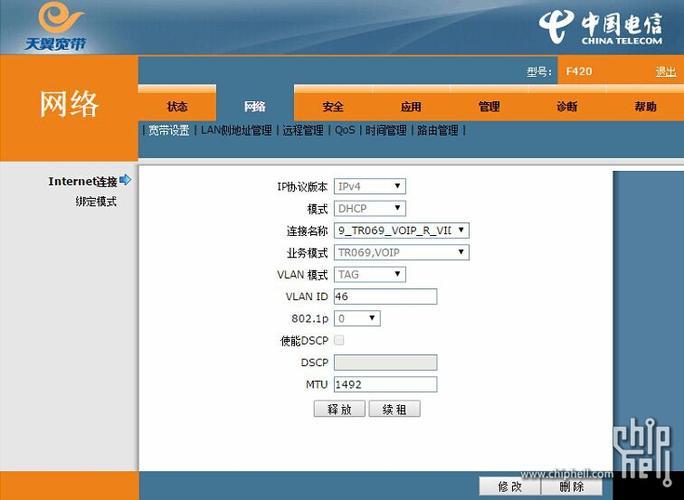684x500 pixels.
Task: Click the 释放 button
Action: click(x=339, y=409)
